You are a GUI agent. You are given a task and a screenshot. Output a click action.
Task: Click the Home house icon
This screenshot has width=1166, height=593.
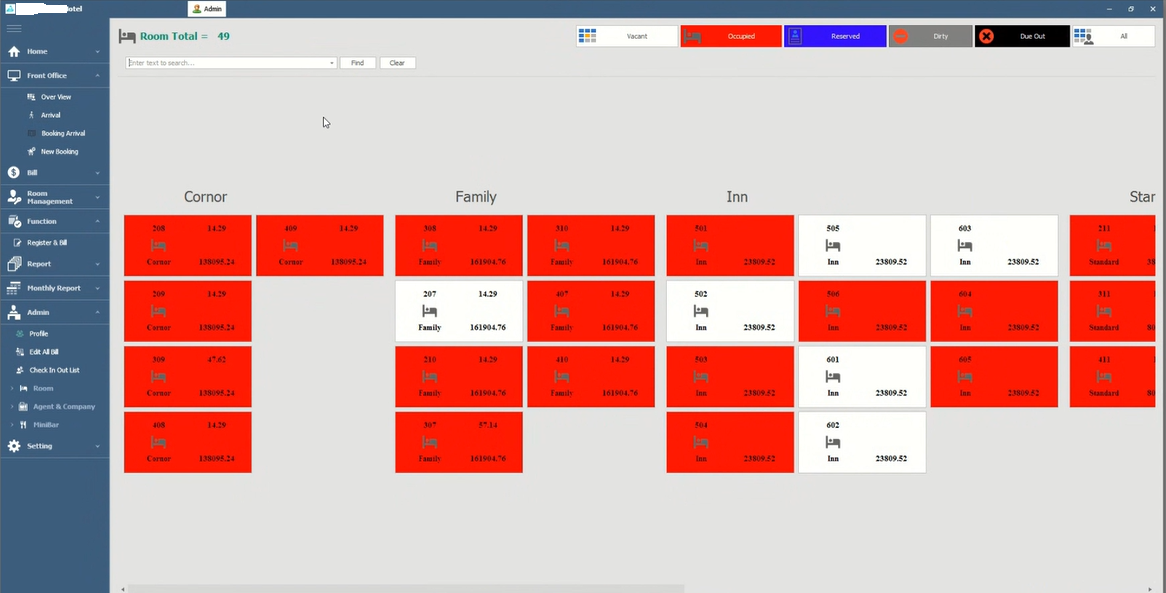pyautogui.click(x=14, y=51)
